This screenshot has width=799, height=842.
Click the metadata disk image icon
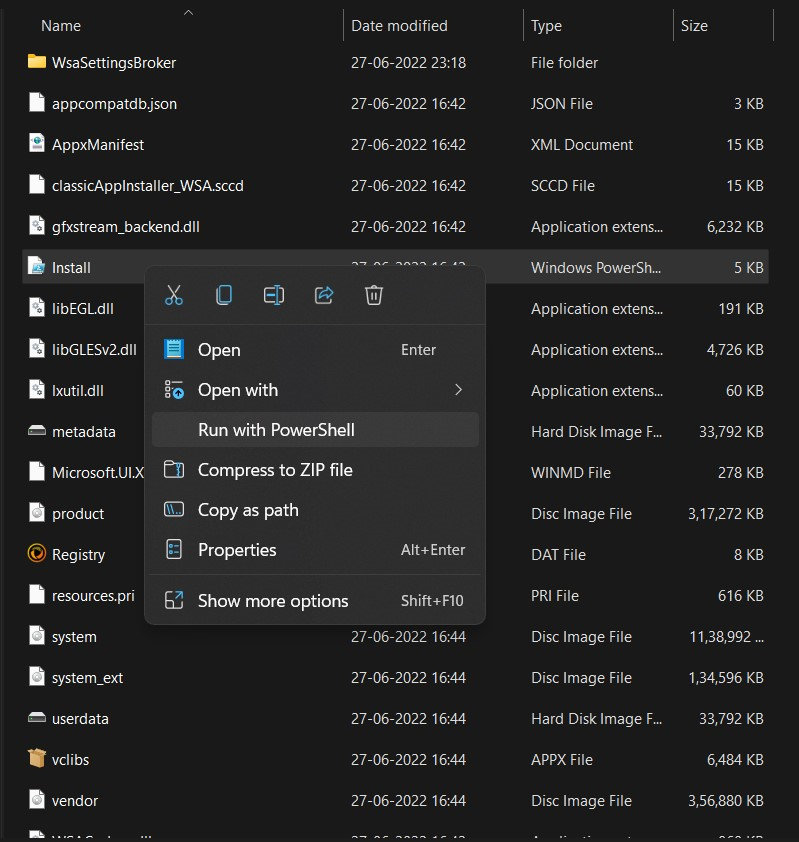coord(37,431)
